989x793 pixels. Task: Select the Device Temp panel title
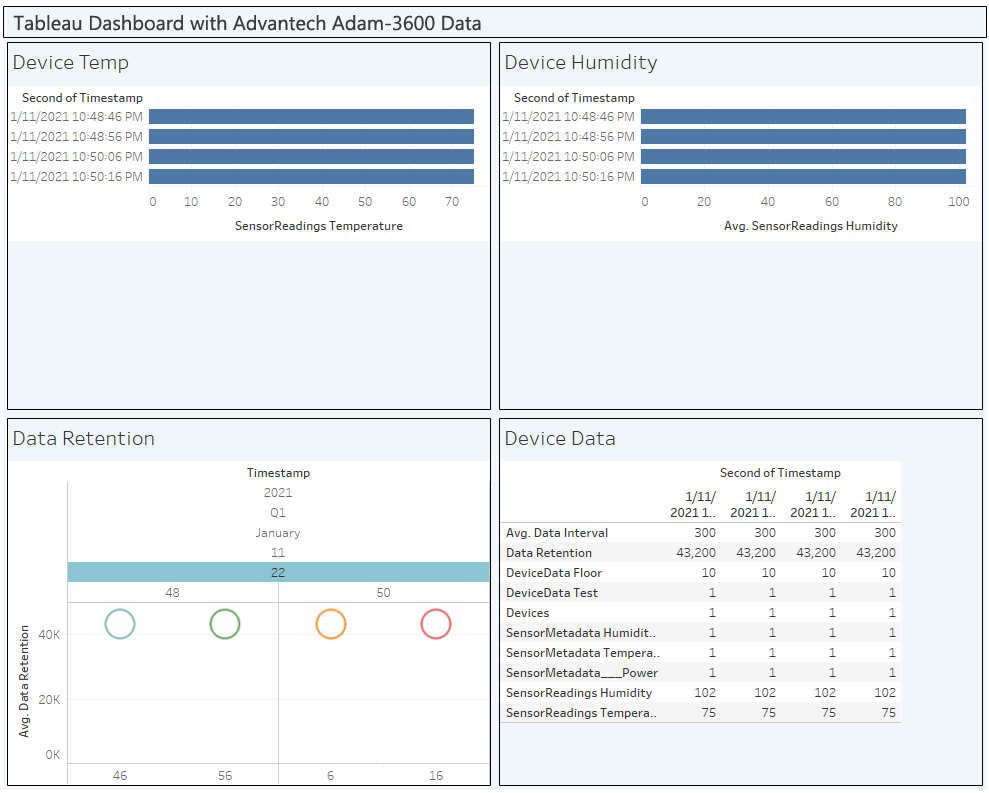71,62
